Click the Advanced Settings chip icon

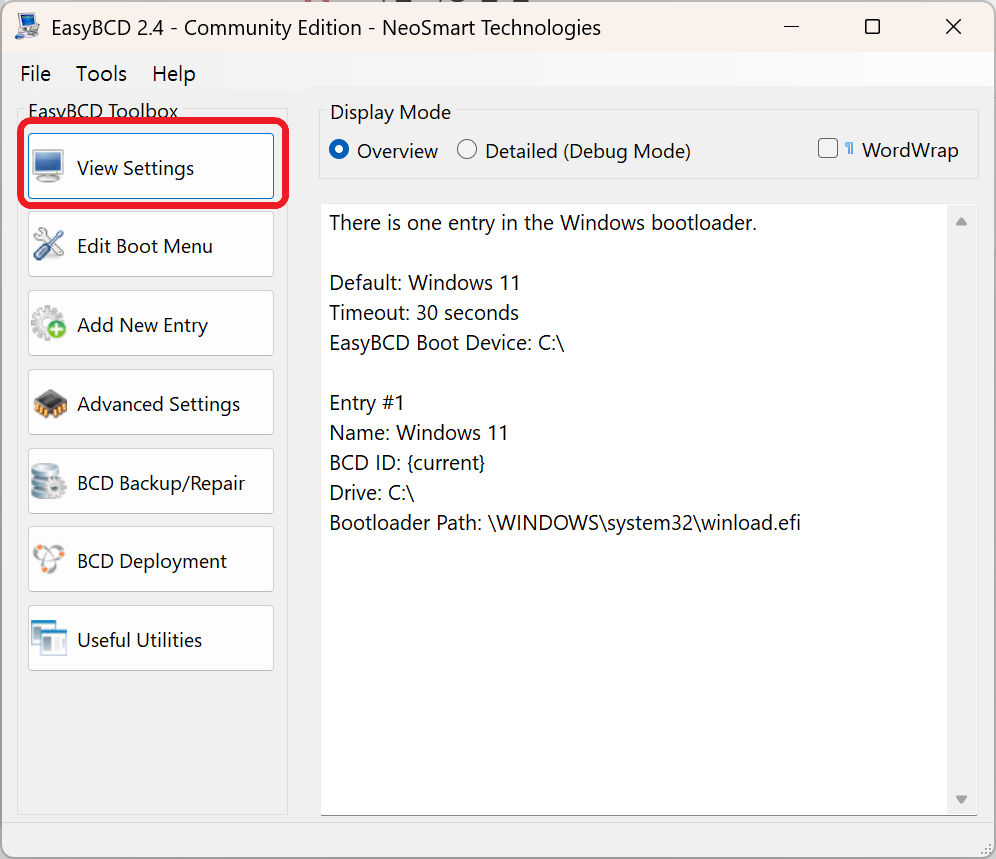point(49,403)
